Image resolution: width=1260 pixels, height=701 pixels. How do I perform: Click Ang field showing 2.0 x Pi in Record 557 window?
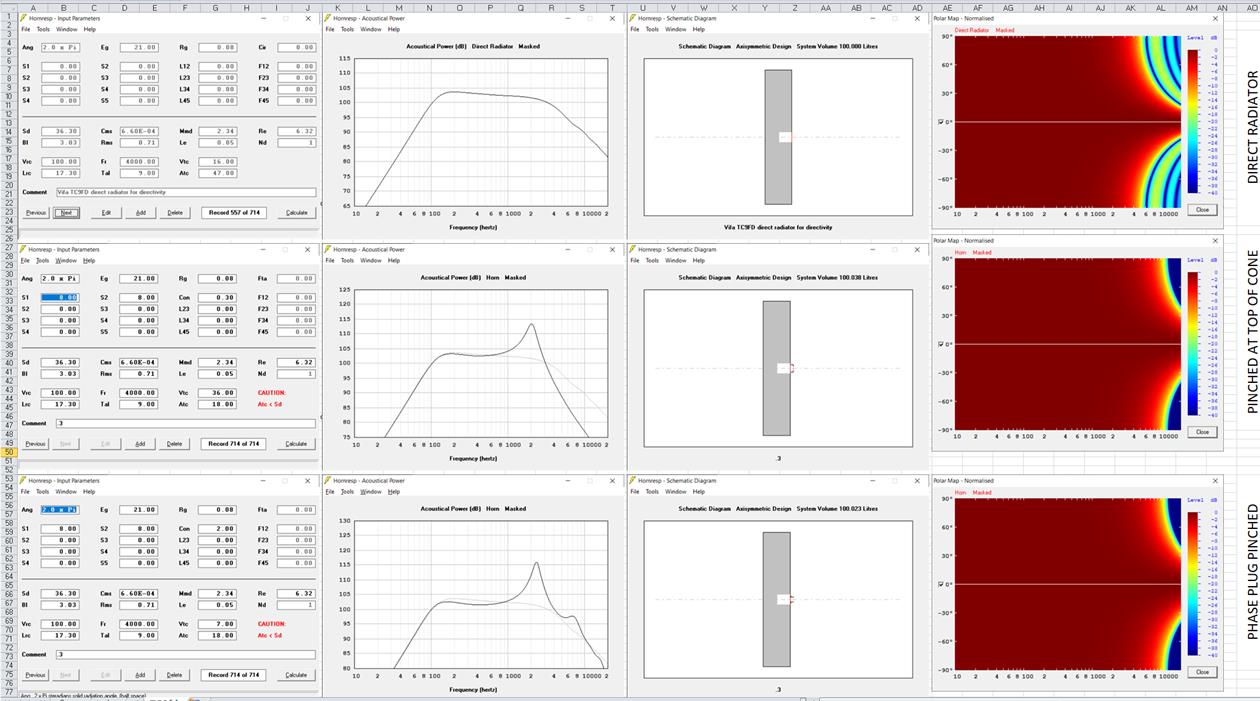pyautogui.click(x=60, y=47)
